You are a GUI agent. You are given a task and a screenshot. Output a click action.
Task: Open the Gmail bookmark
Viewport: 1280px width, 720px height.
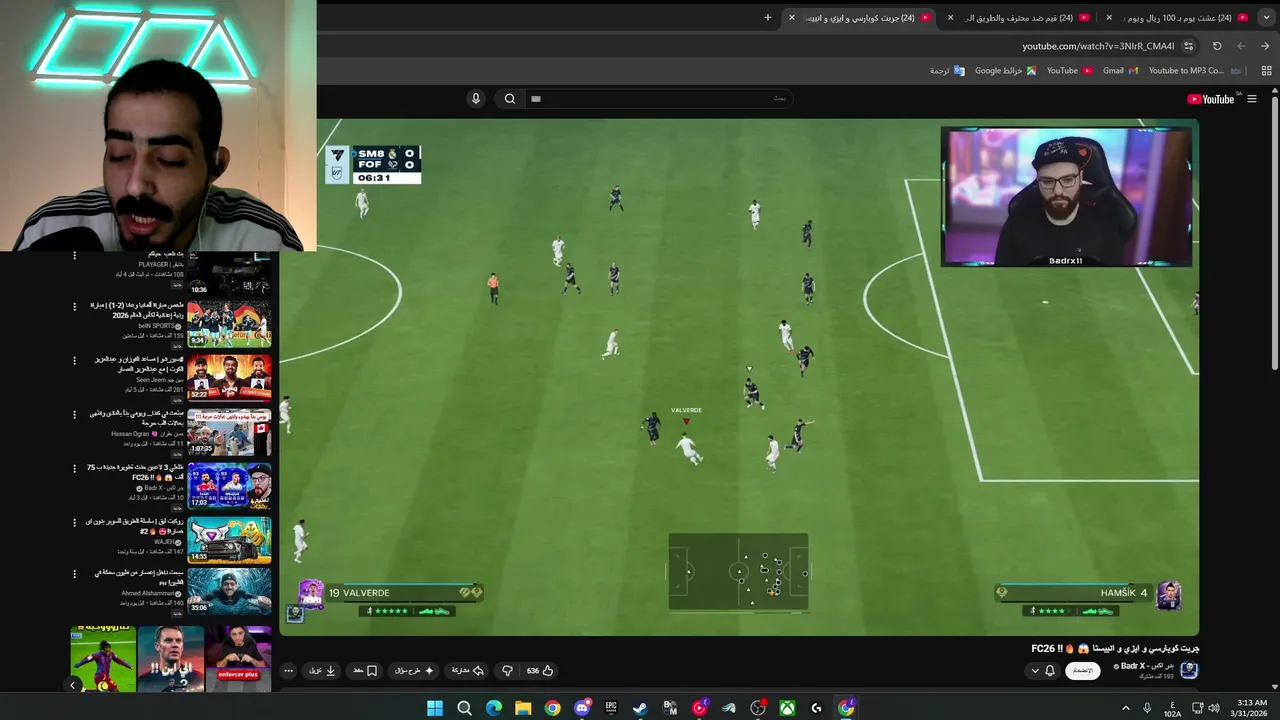[x=1120, y=71]
